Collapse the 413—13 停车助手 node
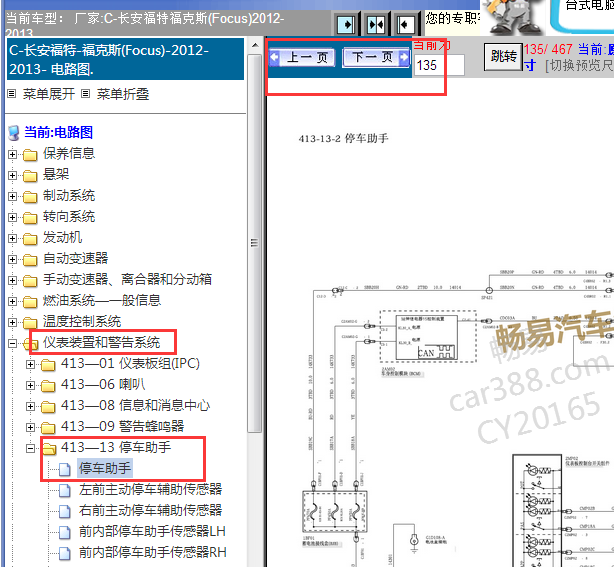The image size is (614, 567). point(30,449)
